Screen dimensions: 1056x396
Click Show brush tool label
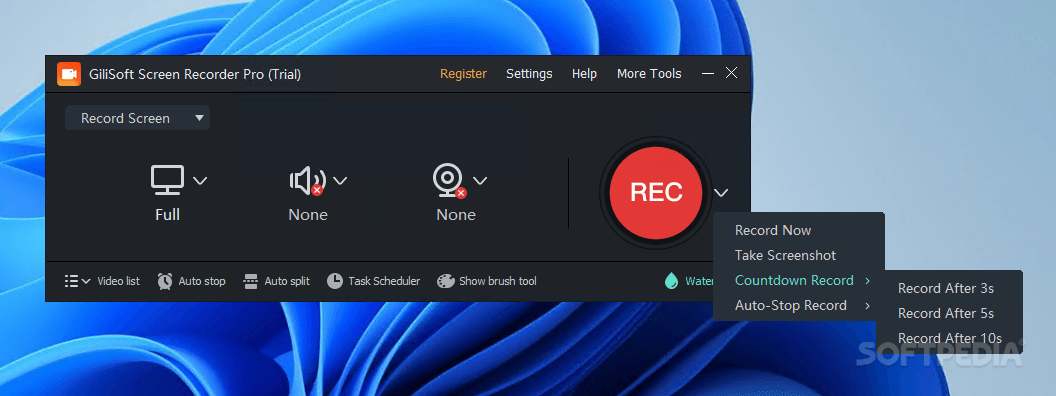(498, 281)
